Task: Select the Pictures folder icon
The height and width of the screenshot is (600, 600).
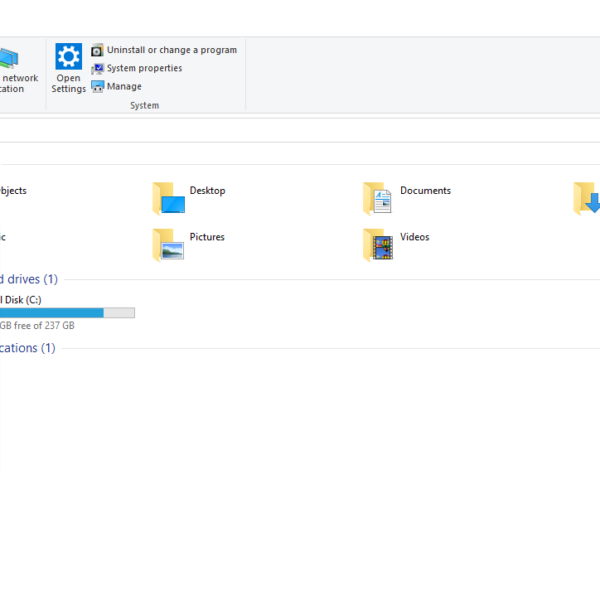Action: [x=169, y=244]
